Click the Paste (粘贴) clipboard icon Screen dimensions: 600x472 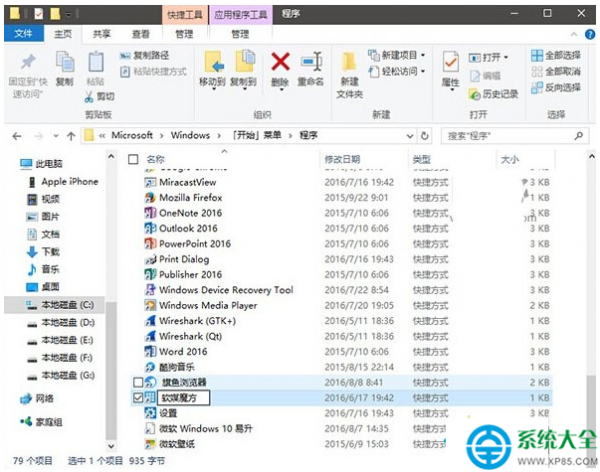(x=96, y=62)
